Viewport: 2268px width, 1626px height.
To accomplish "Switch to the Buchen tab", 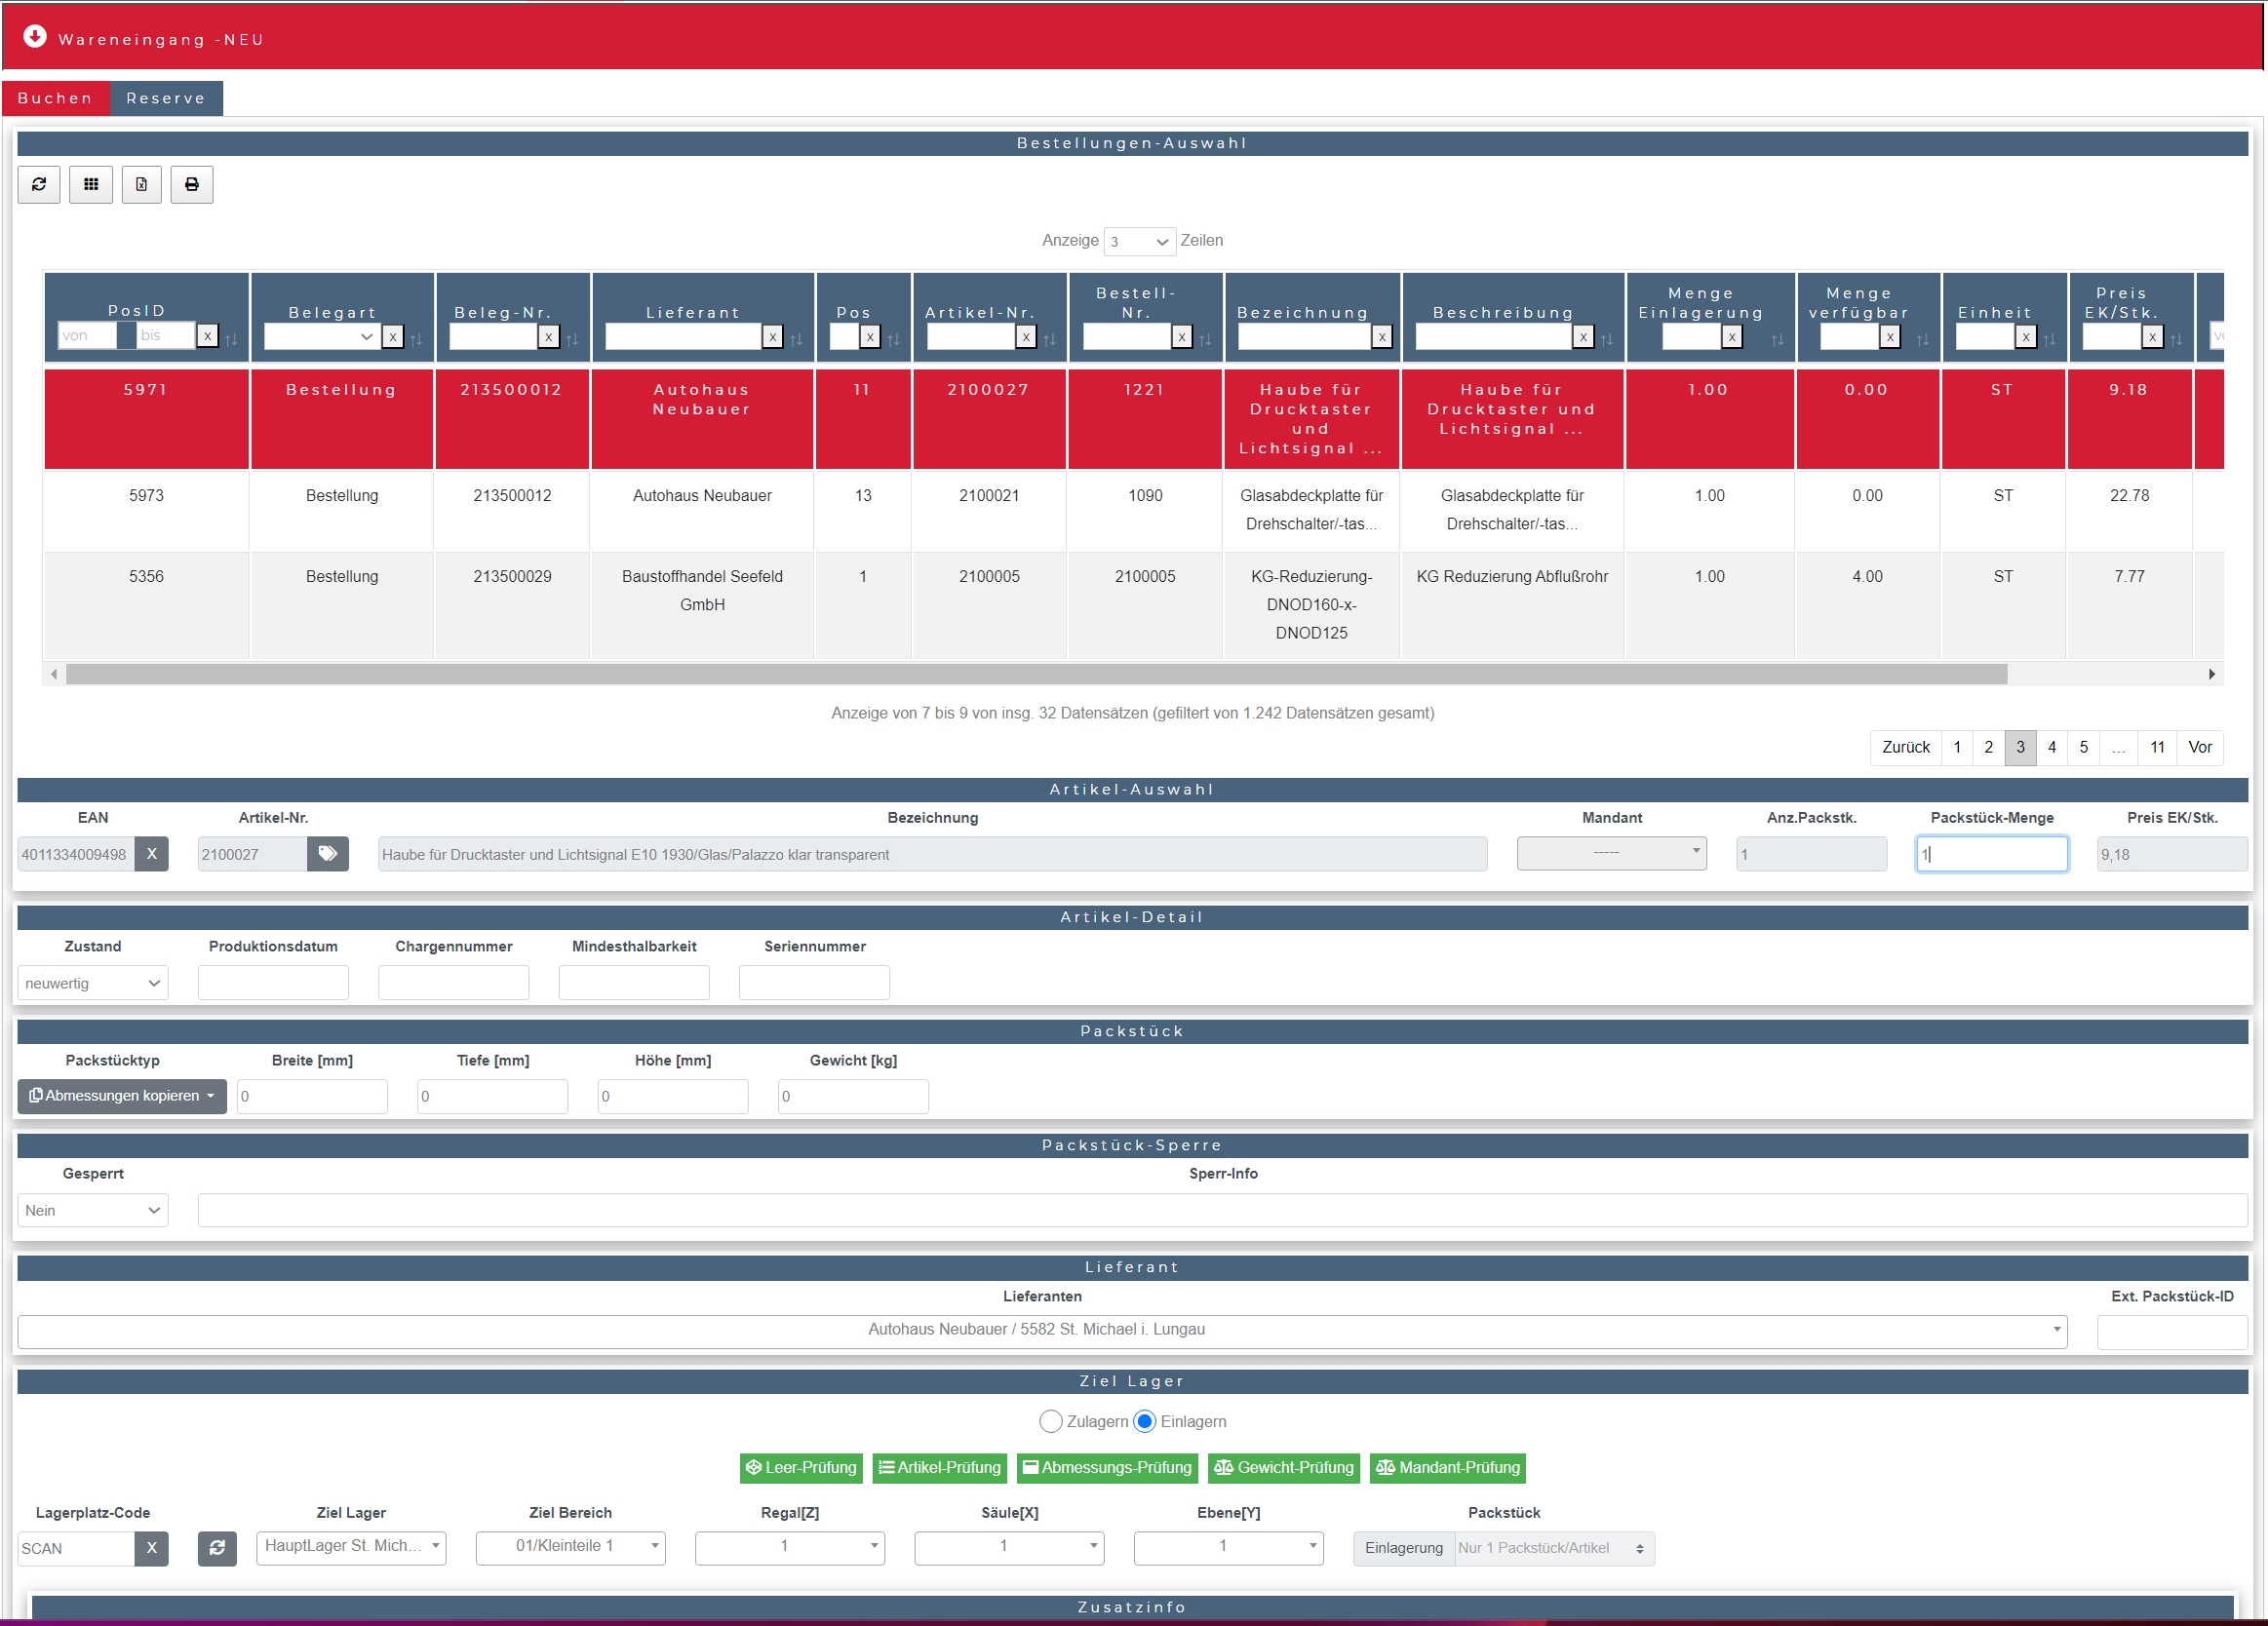I will point(56,98).
